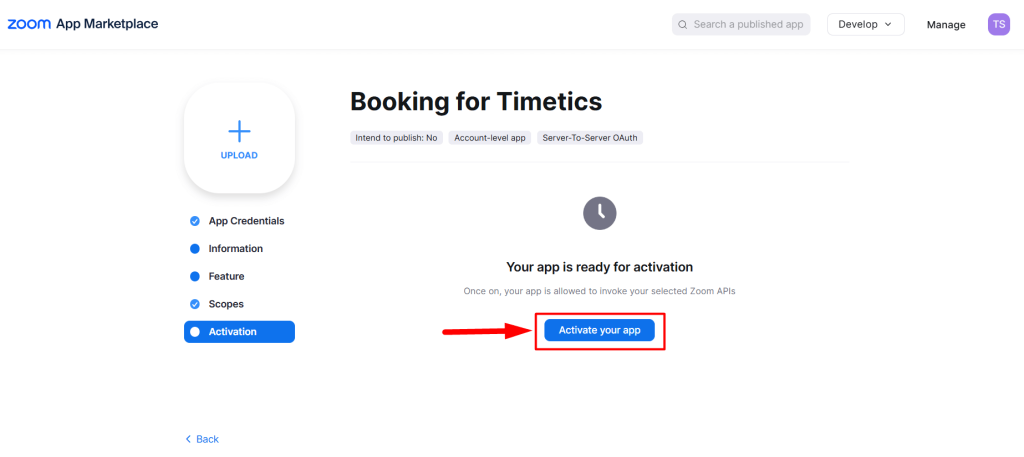Expand the Develop dropdown

pyautogui.click(x=865, y=24)
